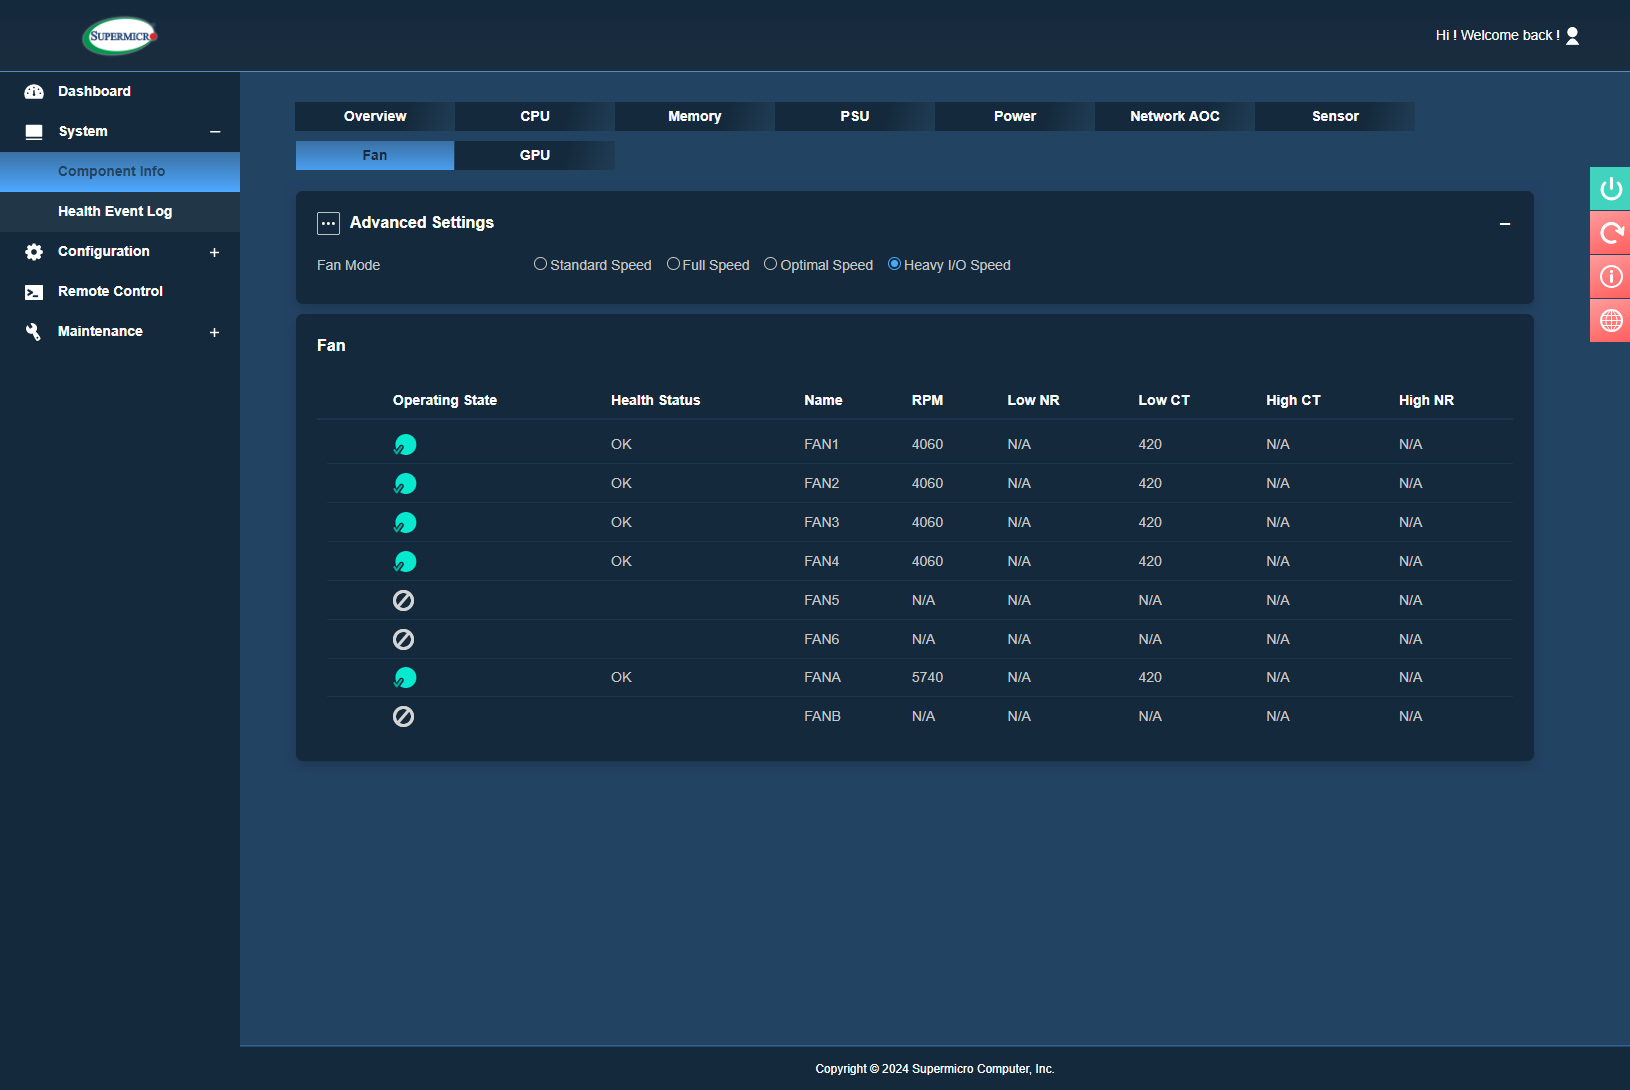This screenshot has width=1630, height=1090.
Task: Open Health Event Log
Action: [120, 212]
